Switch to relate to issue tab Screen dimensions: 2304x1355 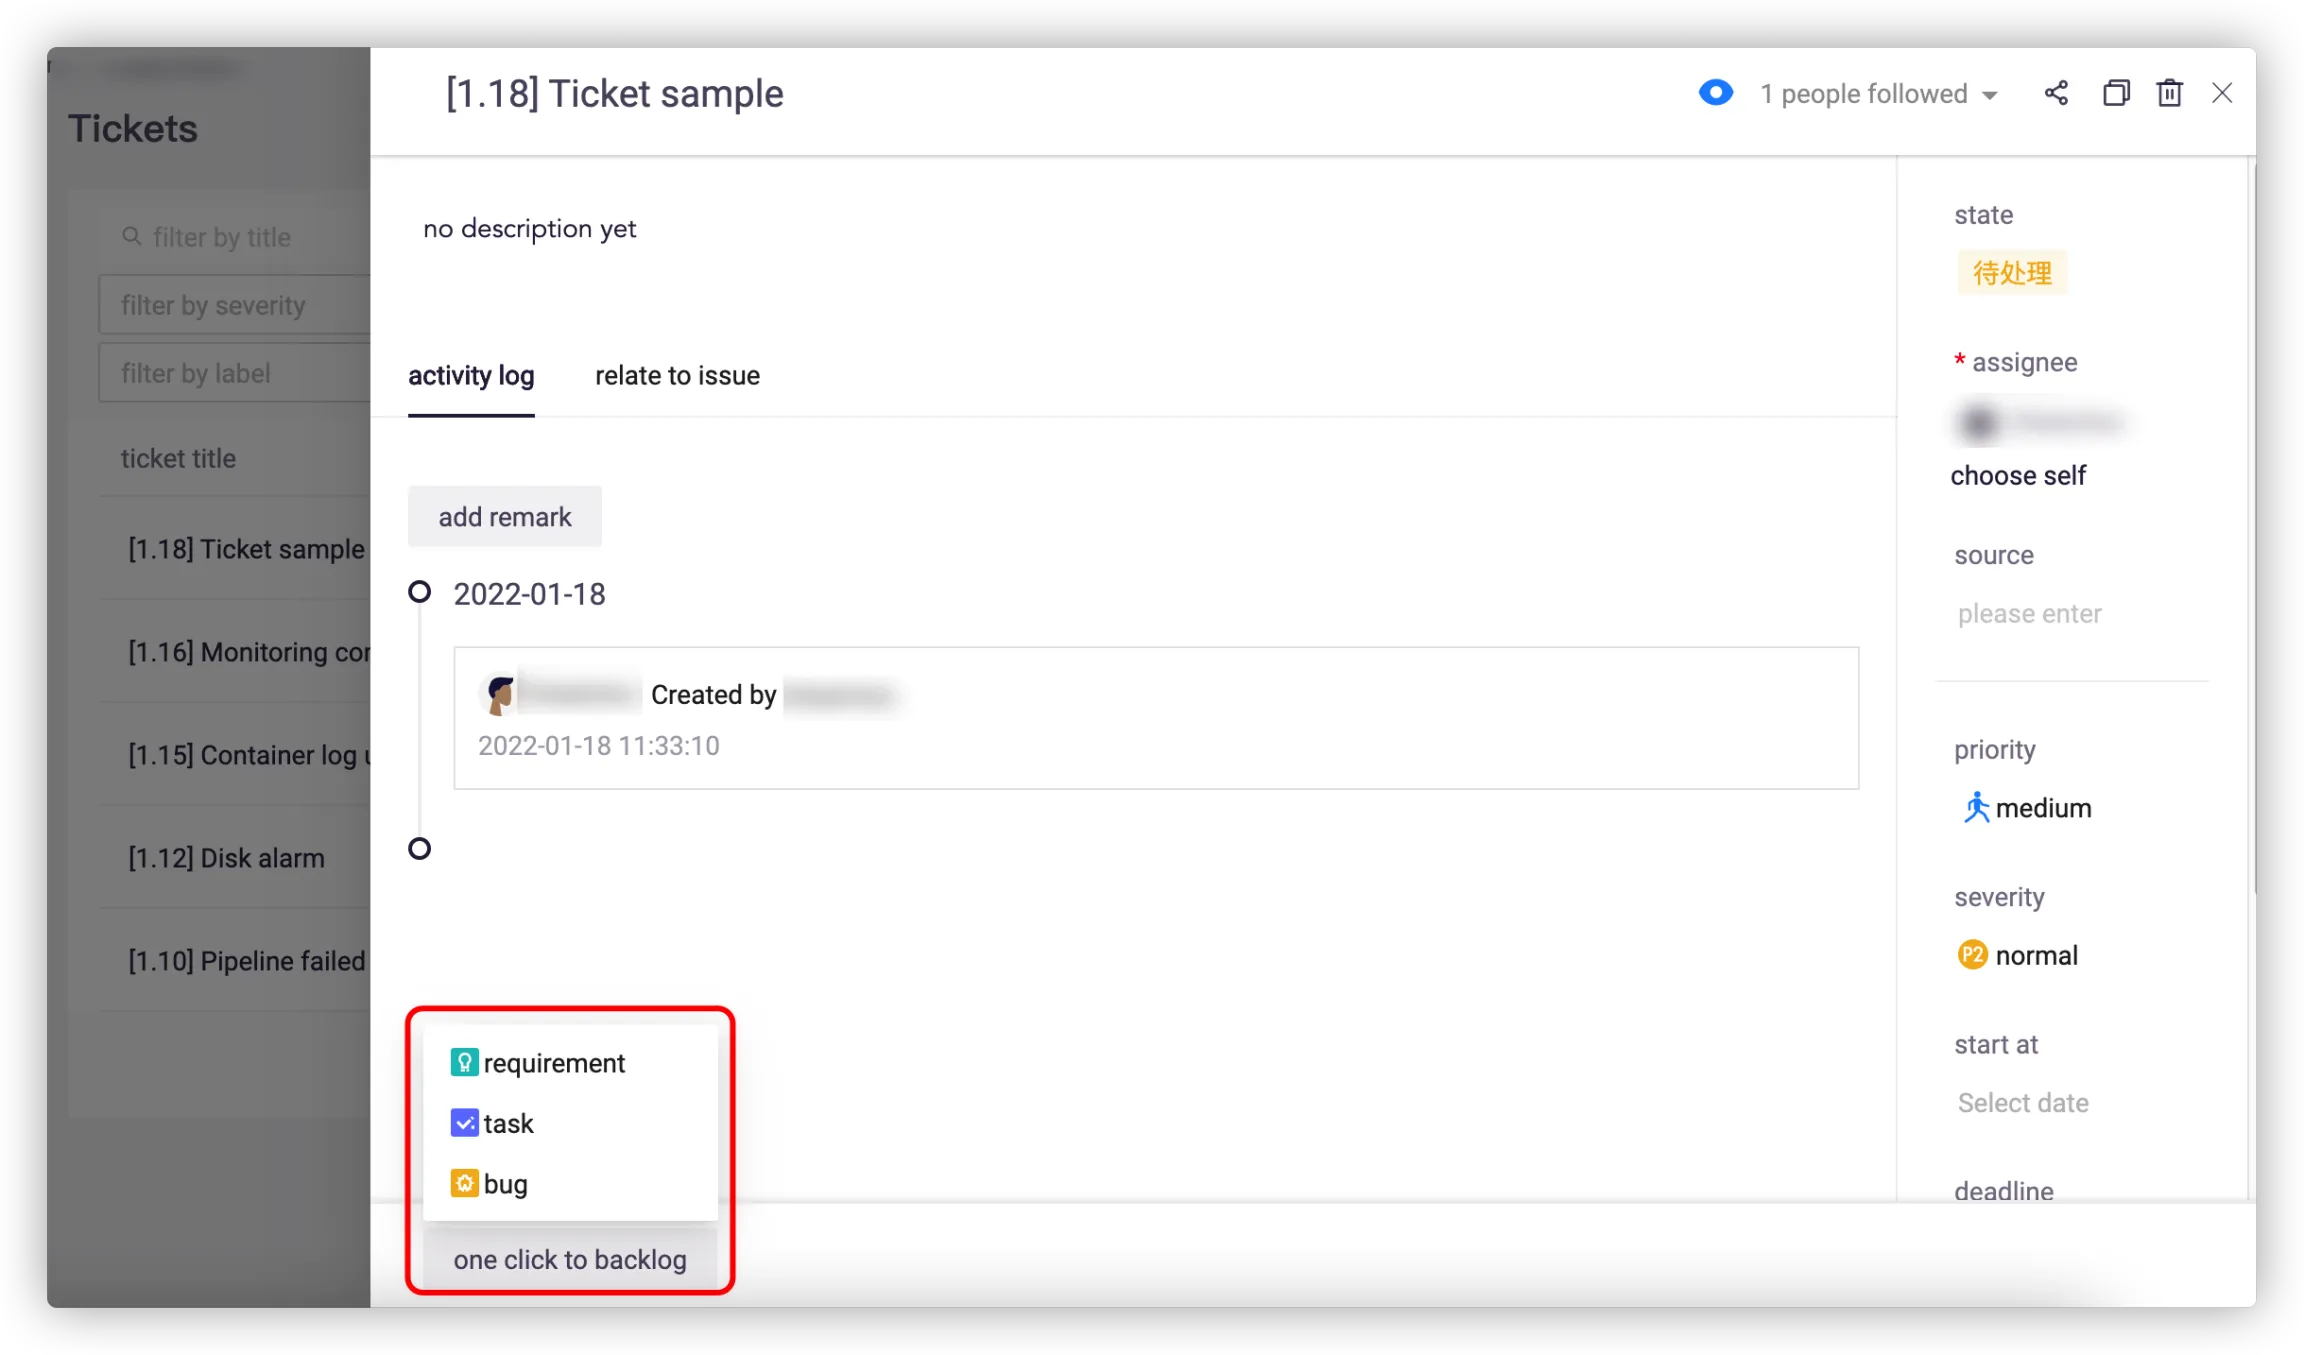click(677, 376)
